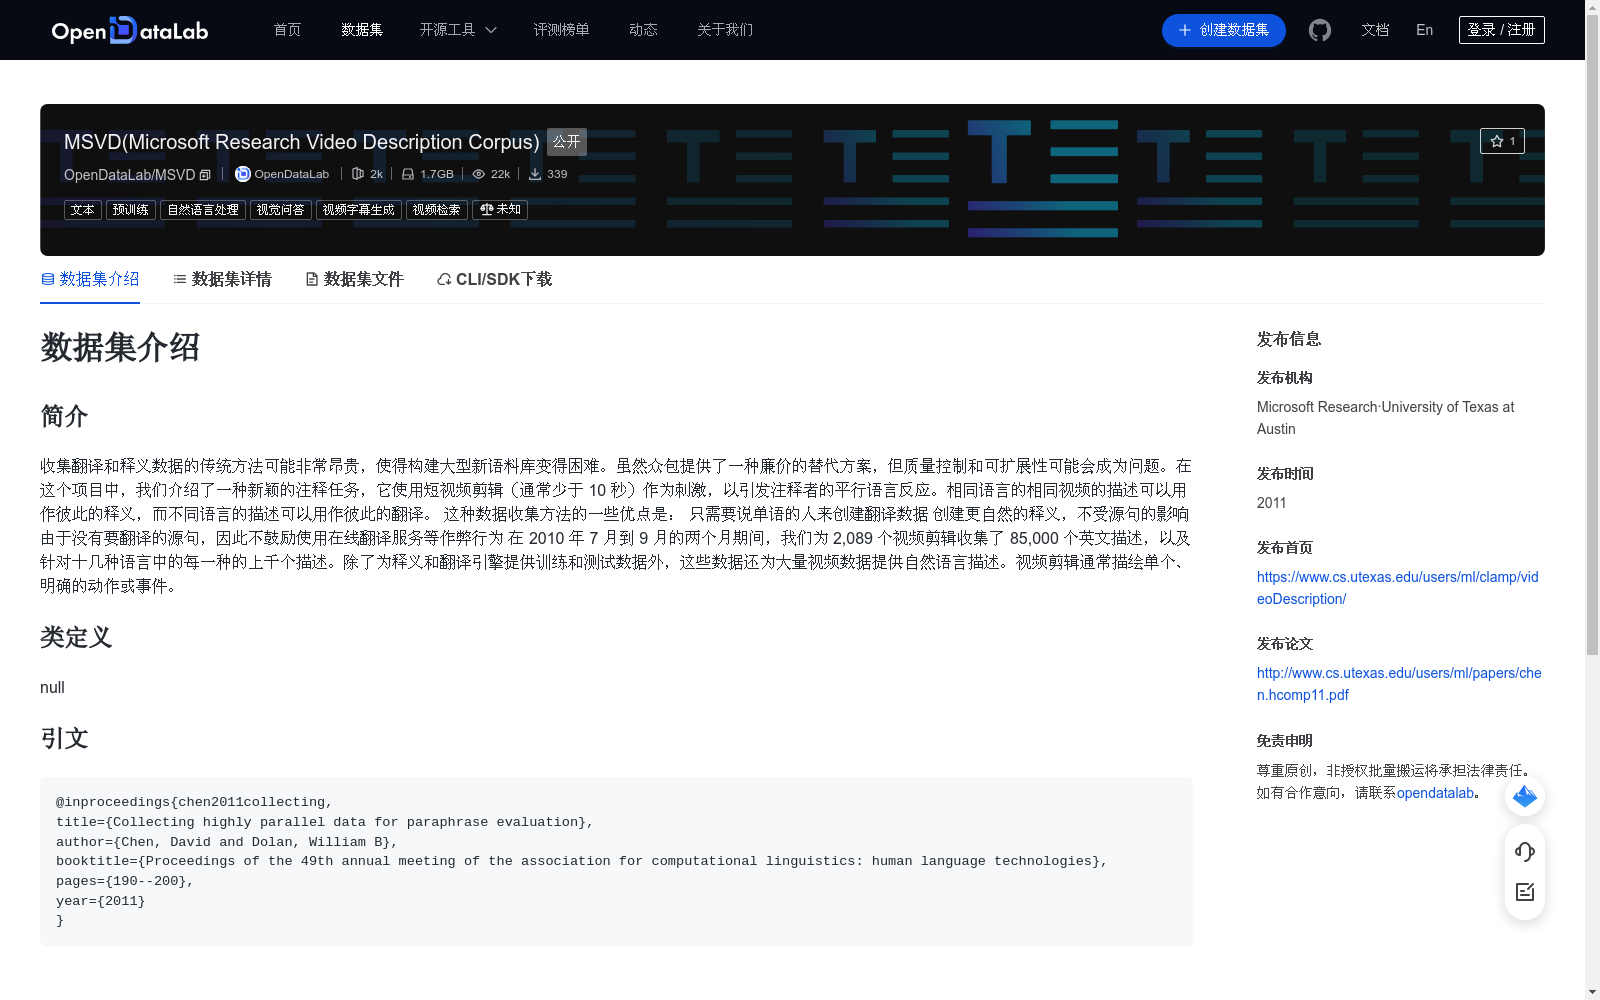This screenshot has height=1000, width=1600.
Task: Go to 首页 in the navigation
Action: click(287, 30)
